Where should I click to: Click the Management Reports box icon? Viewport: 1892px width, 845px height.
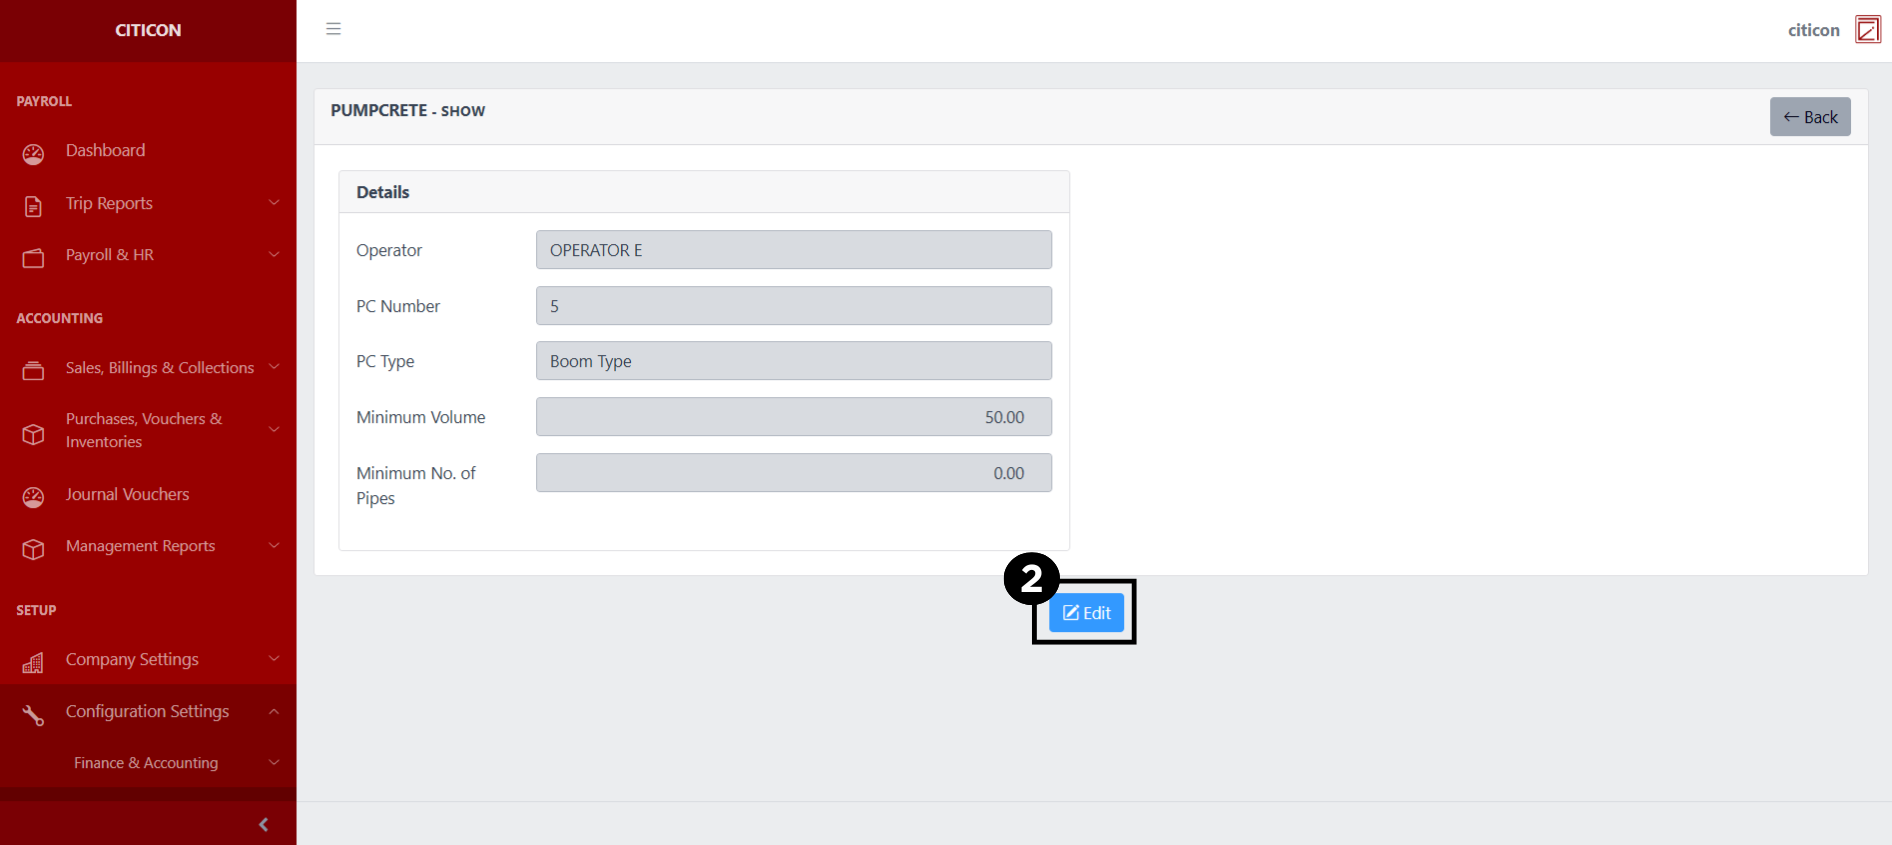(33, 549)
